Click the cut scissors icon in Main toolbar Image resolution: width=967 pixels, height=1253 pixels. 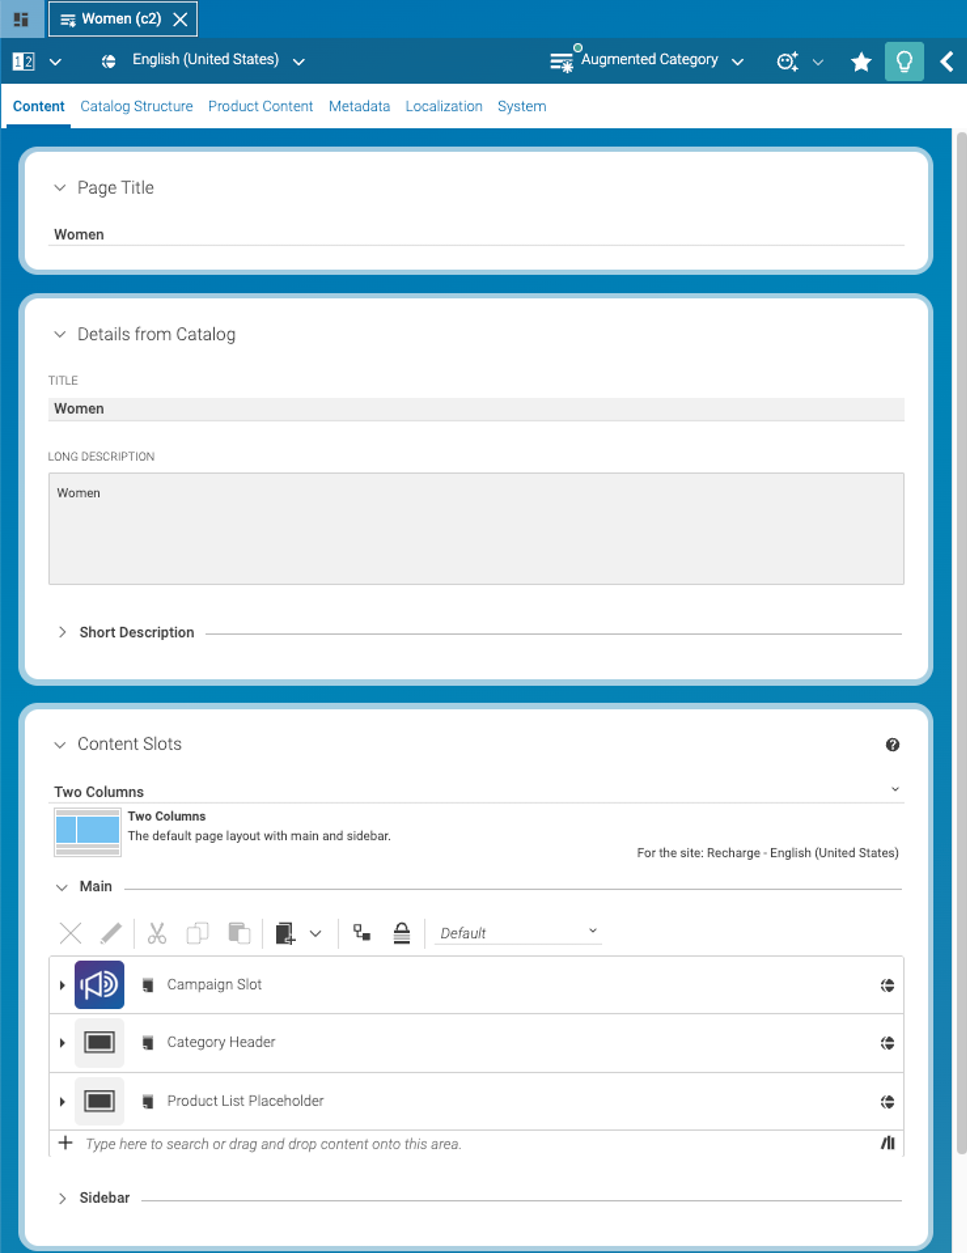[157, 933]
